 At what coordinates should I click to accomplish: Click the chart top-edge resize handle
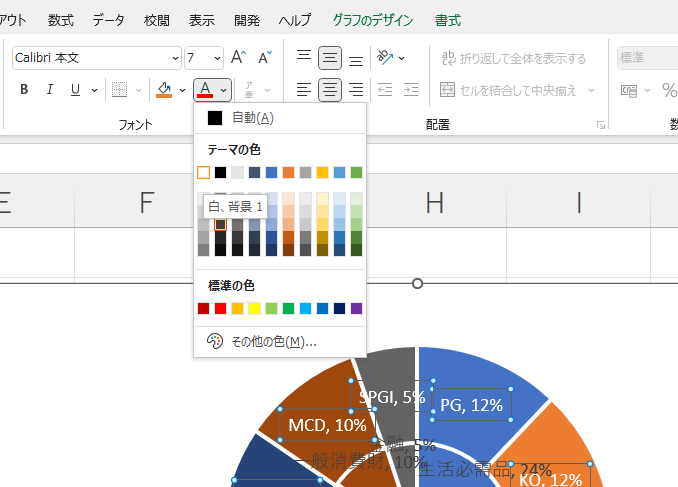[417, 284]
